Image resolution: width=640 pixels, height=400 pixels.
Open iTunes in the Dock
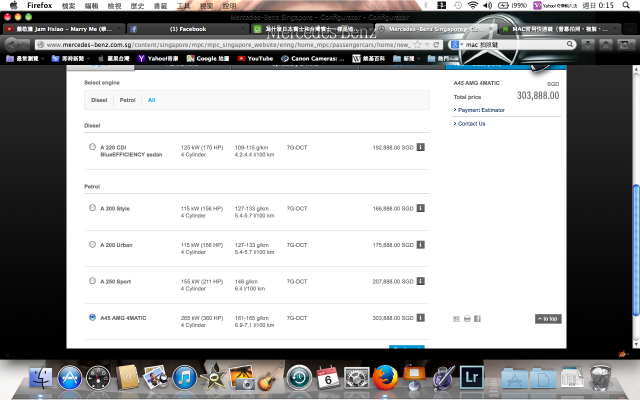(184, 377)
